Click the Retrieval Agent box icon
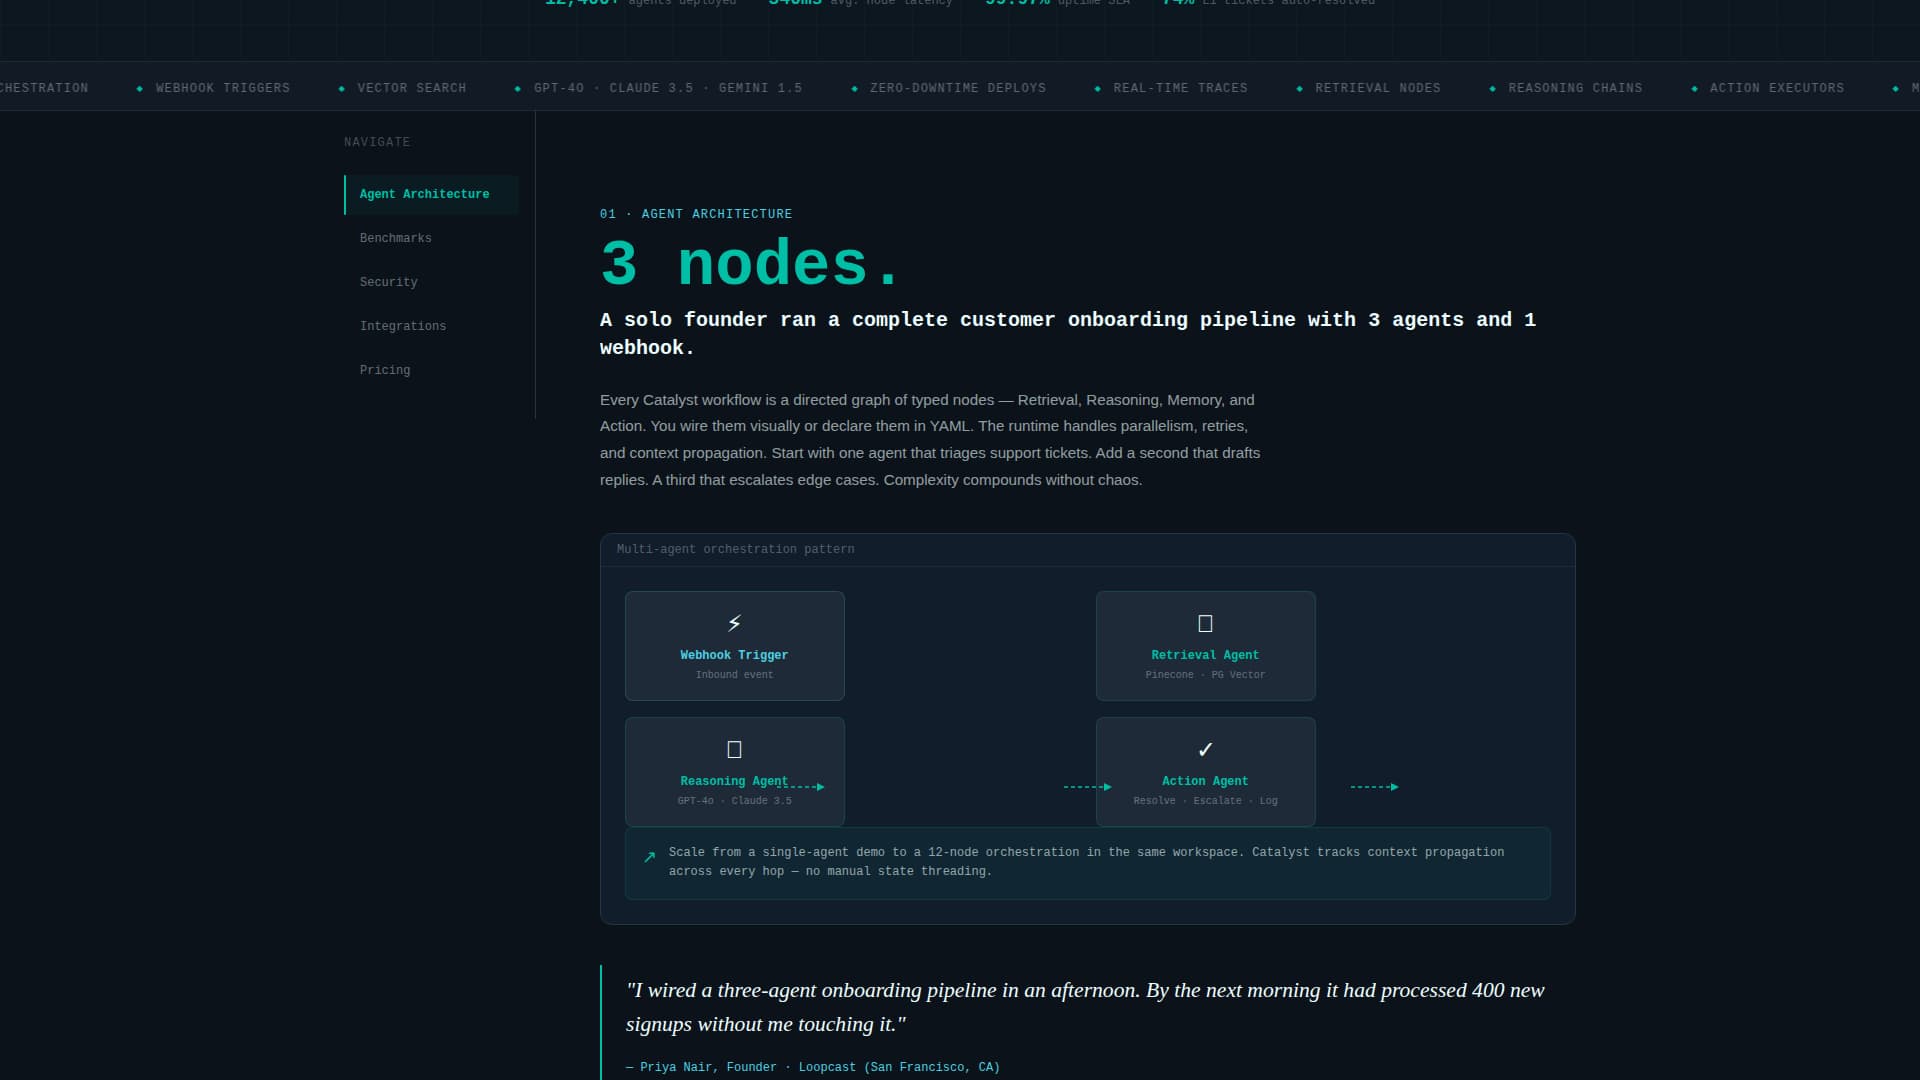Image resolution: width=1920 pixels, height=1080 pixels. [1205, 623]
